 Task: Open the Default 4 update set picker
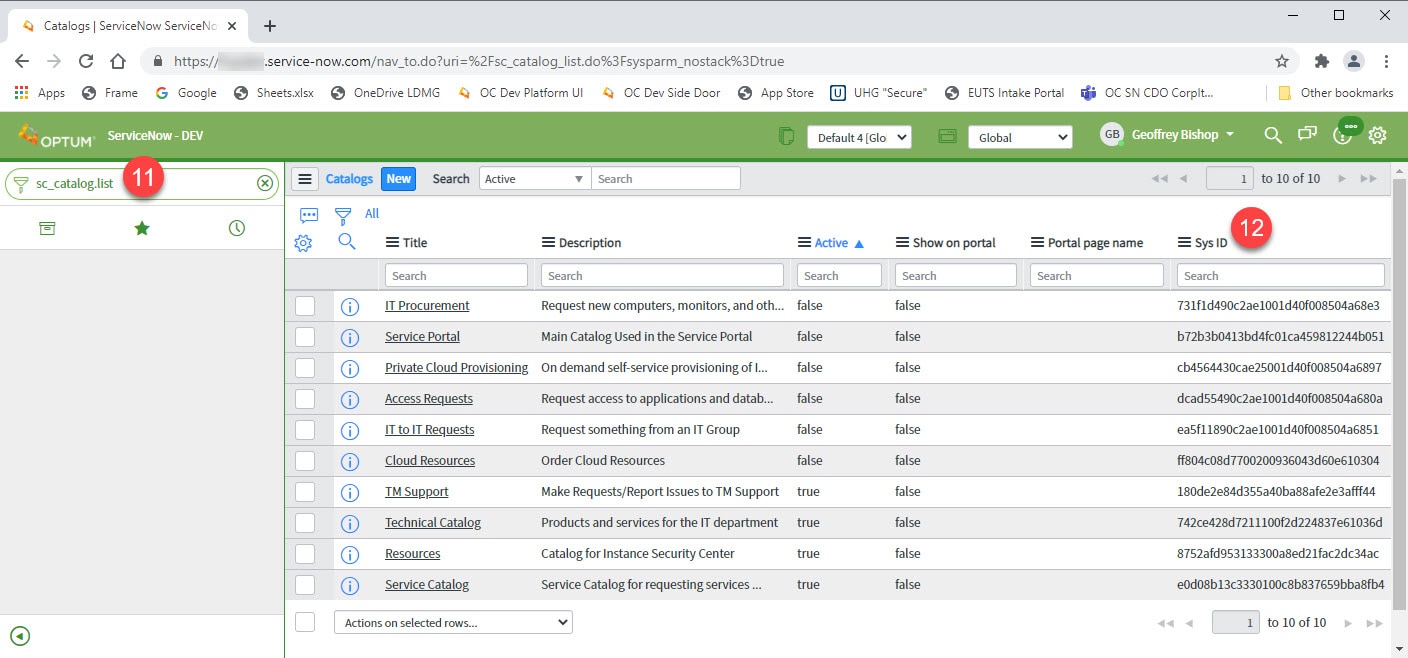point(859,137)
